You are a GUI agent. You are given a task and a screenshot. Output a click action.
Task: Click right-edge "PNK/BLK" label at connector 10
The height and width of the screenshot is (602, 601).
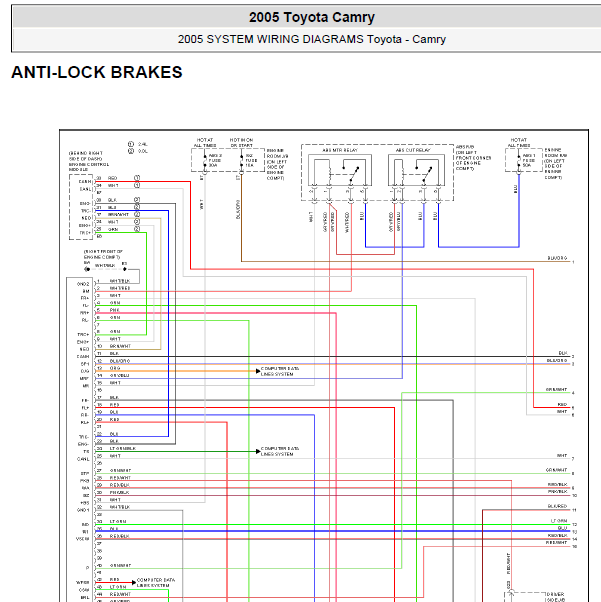click(558, 491)
